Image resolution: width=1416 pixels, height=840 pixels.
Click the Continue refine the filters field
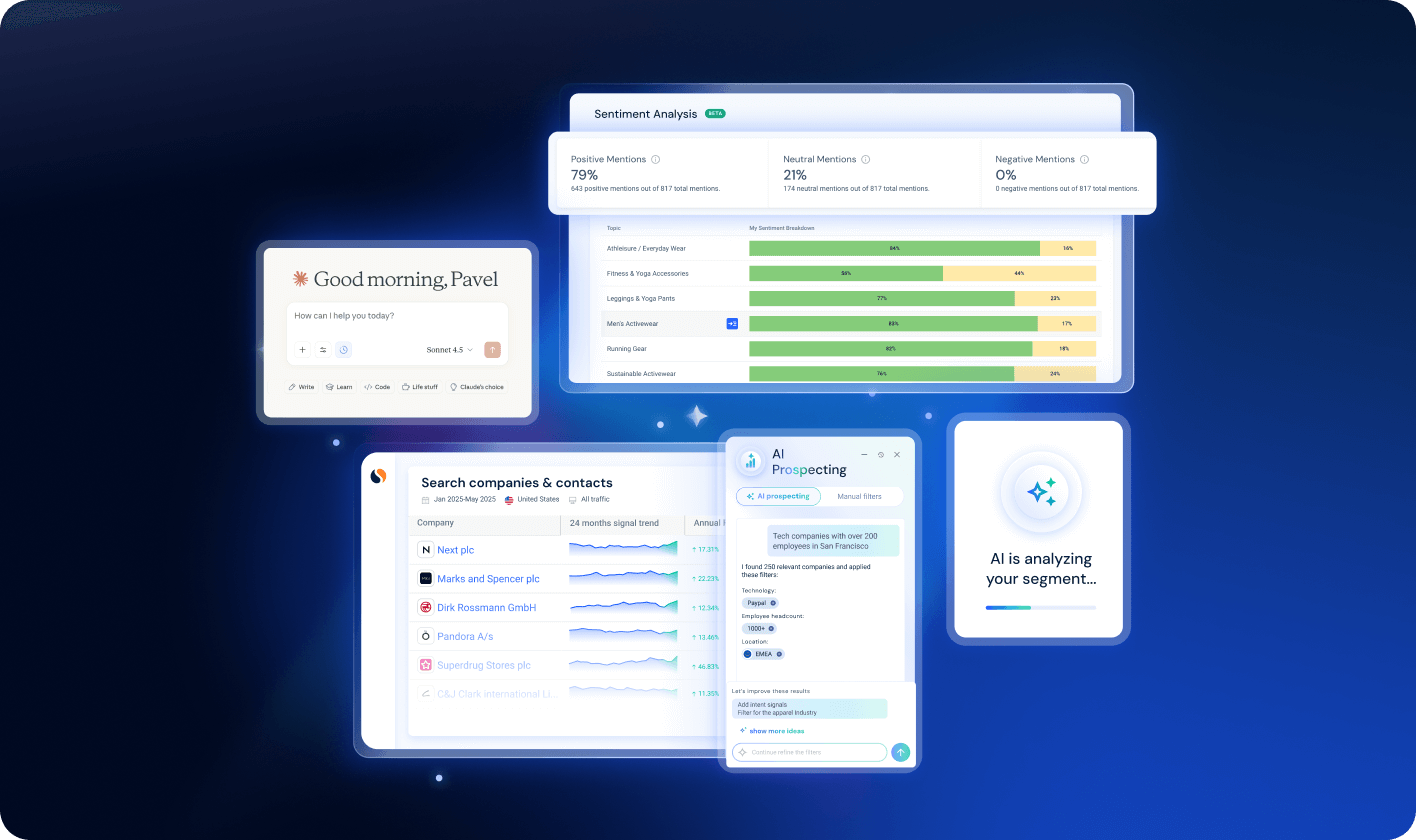pos(810,752)
